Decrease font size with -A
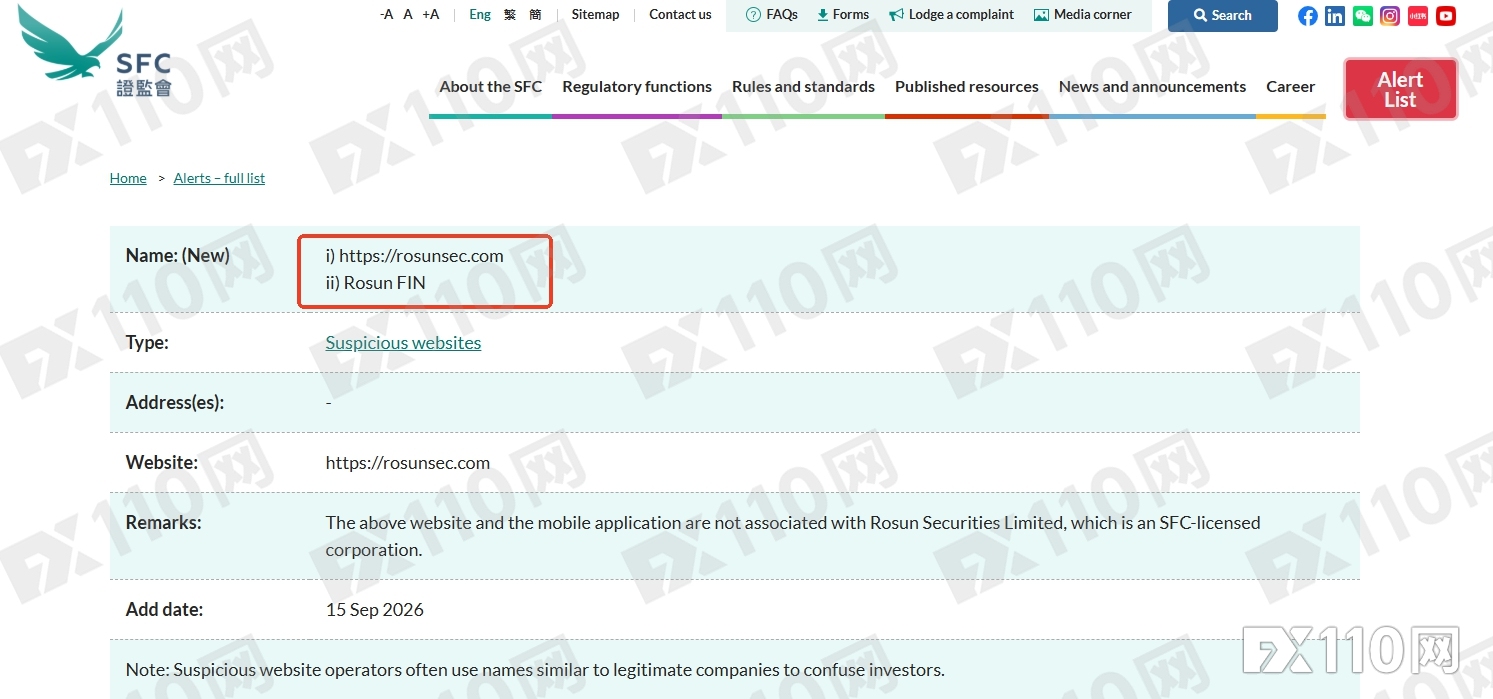This screenshot has height=699, width=1493. 387,14
